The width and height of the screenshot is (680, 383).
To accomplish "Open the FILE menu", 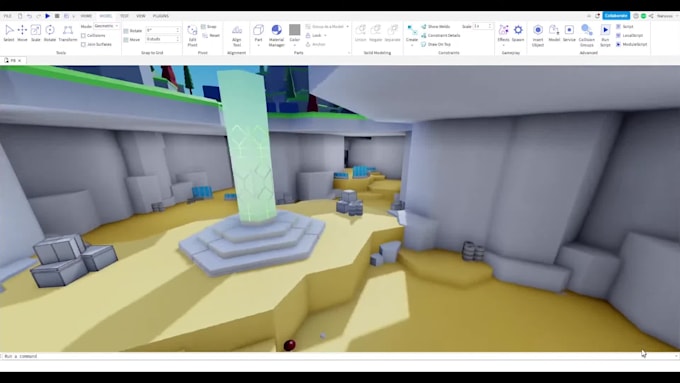I will pos(7,16).
